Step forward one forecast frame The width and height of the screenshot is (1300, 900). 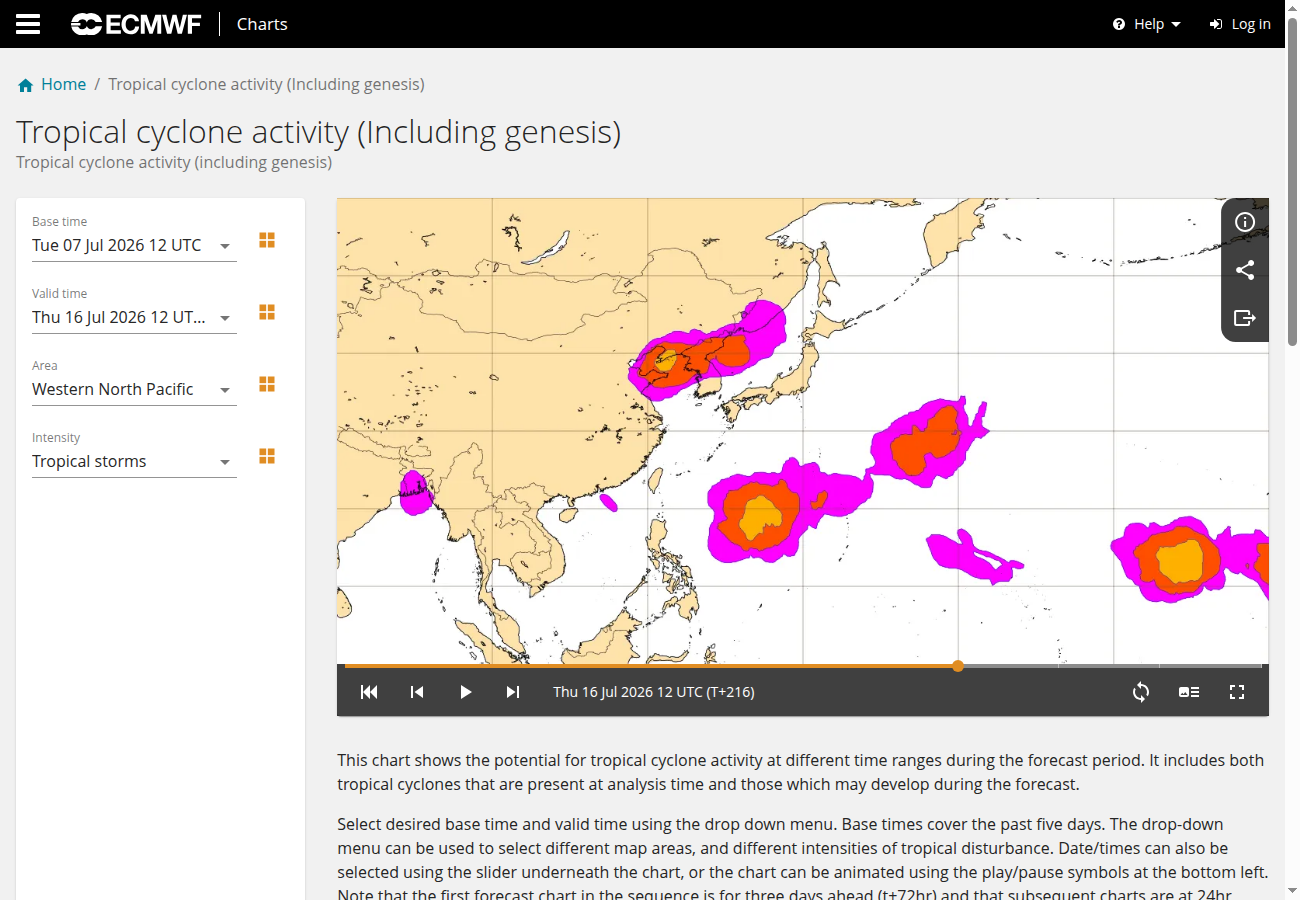[x=513, y=692]
